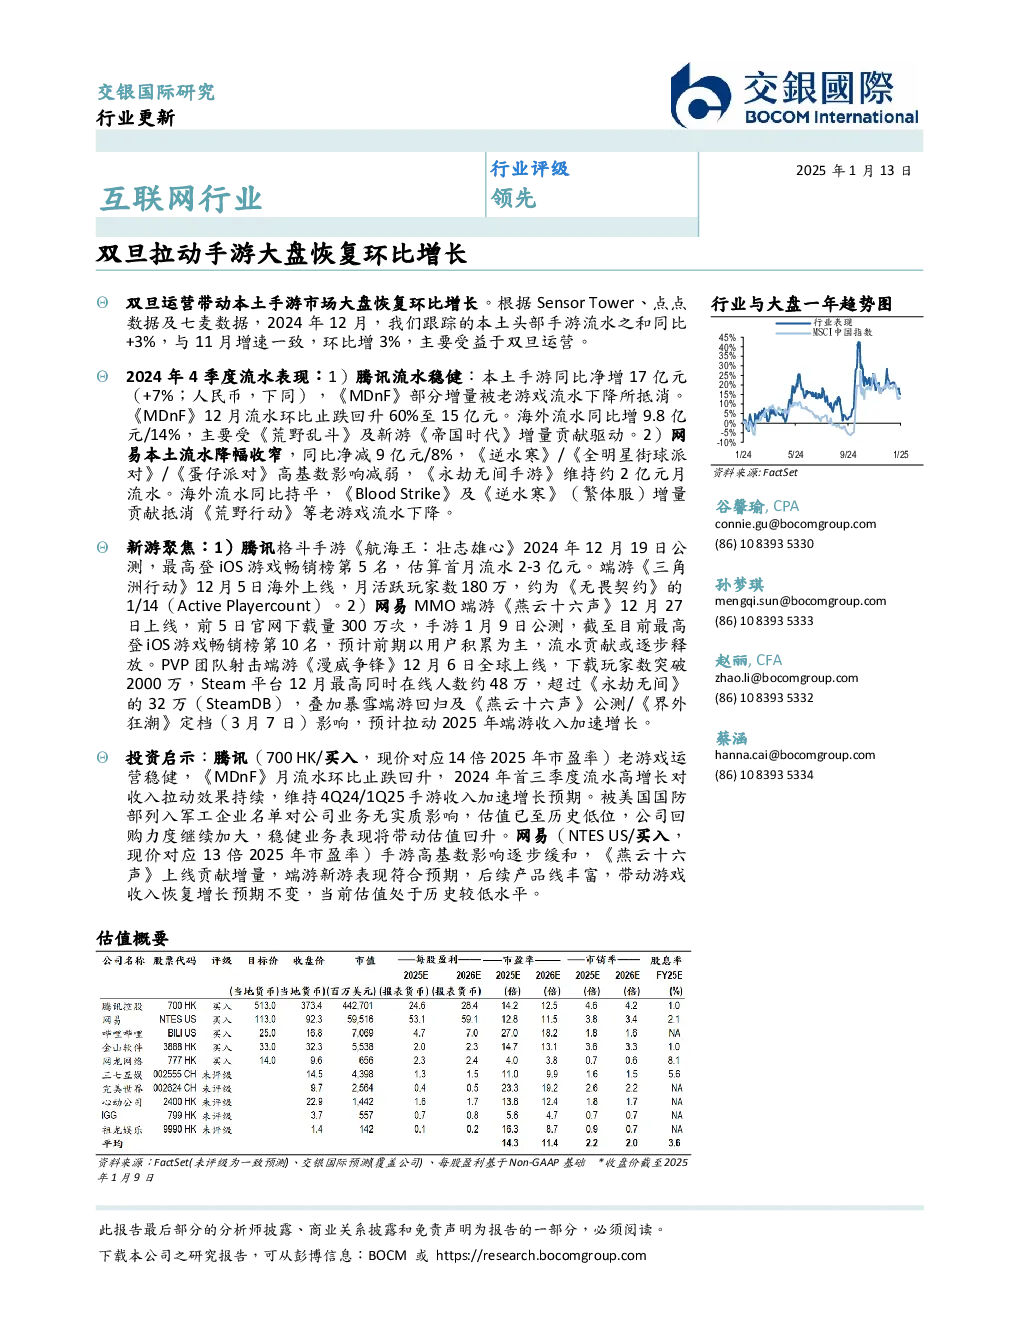Click the 资料来源: FactSet note under chart

click(755, 472)
